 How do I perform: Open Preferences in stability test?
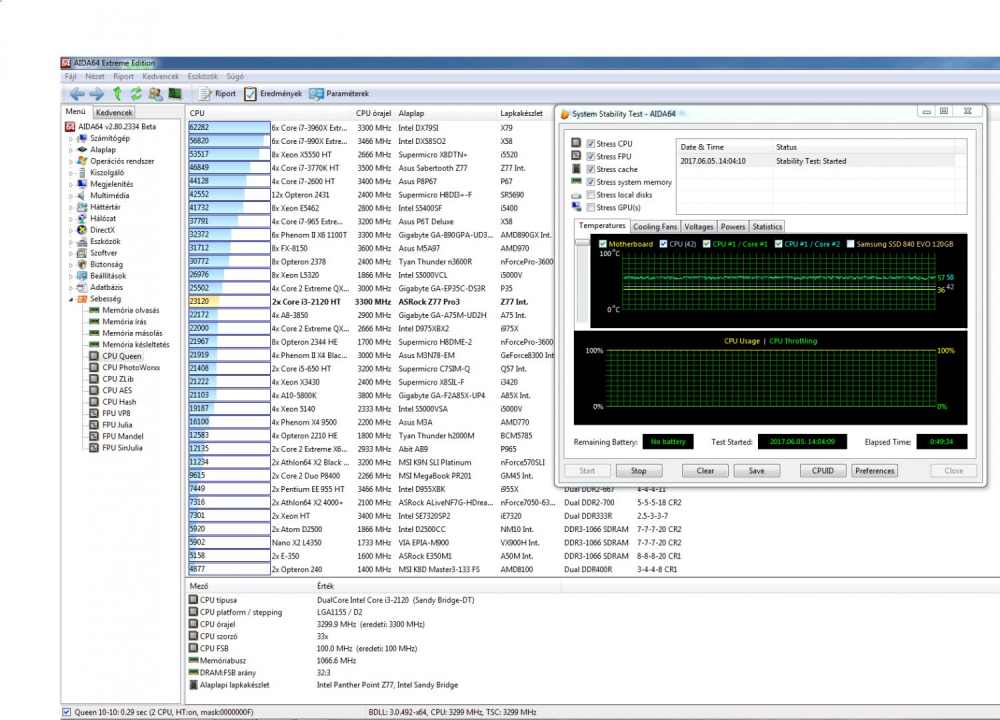coord(875,471)
